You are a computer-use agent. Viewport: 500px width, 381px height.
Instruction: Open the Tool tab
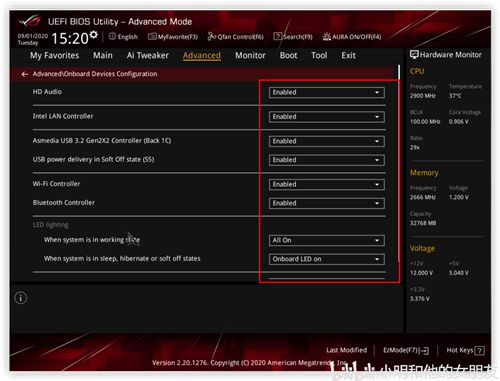319,55
